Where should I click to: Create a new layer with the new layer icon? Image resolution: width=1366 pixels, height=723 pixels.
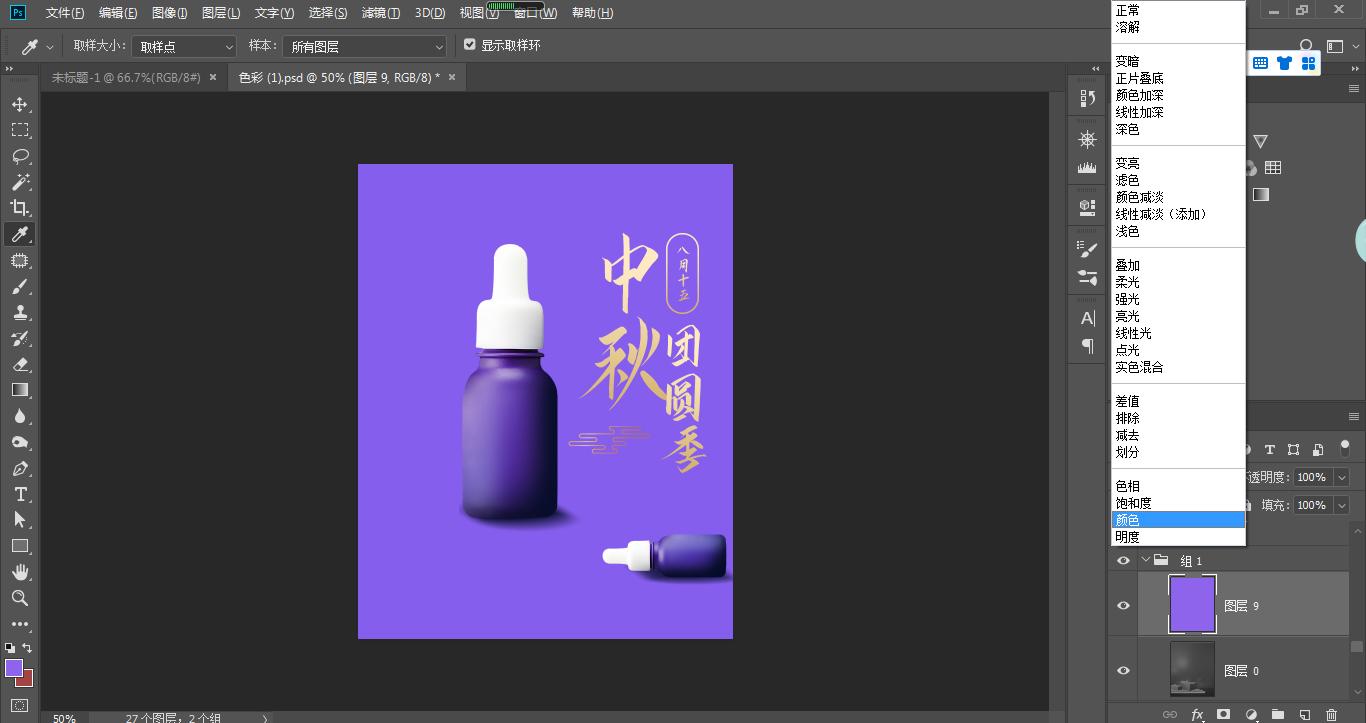[x=1306, y=715]
